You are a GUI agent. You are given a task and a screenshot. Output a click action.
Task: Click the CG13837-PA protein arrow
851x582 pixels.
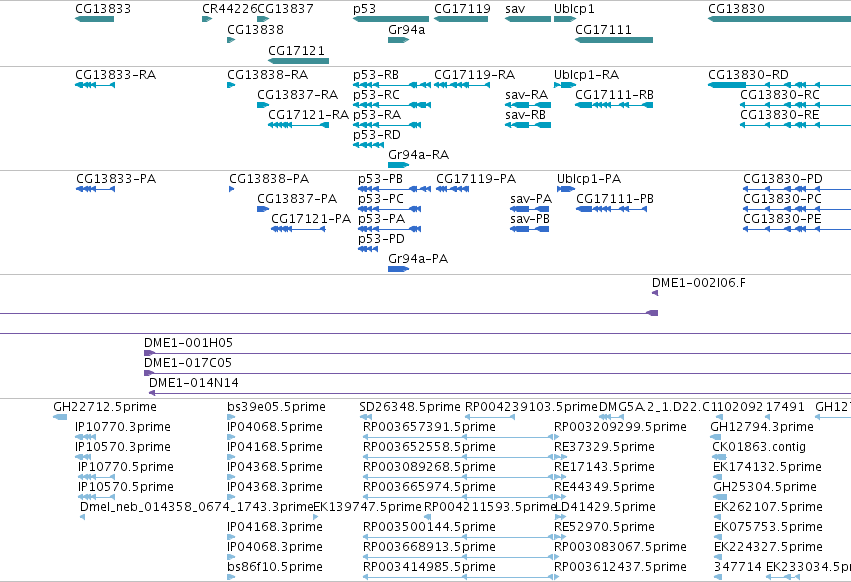pyautogui.click(x=263, y=209)
